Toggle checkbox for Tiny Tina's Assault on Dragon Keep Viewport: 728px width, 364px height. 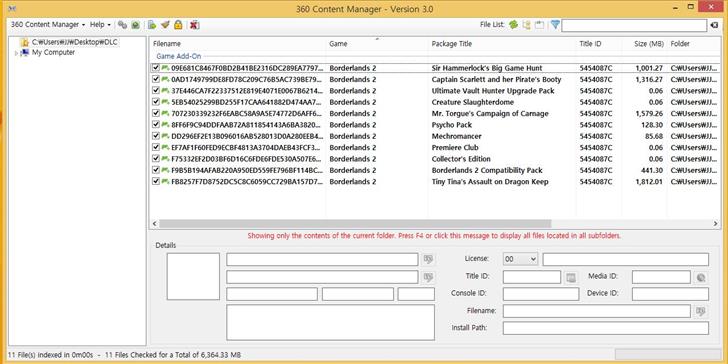coord(156,181)
